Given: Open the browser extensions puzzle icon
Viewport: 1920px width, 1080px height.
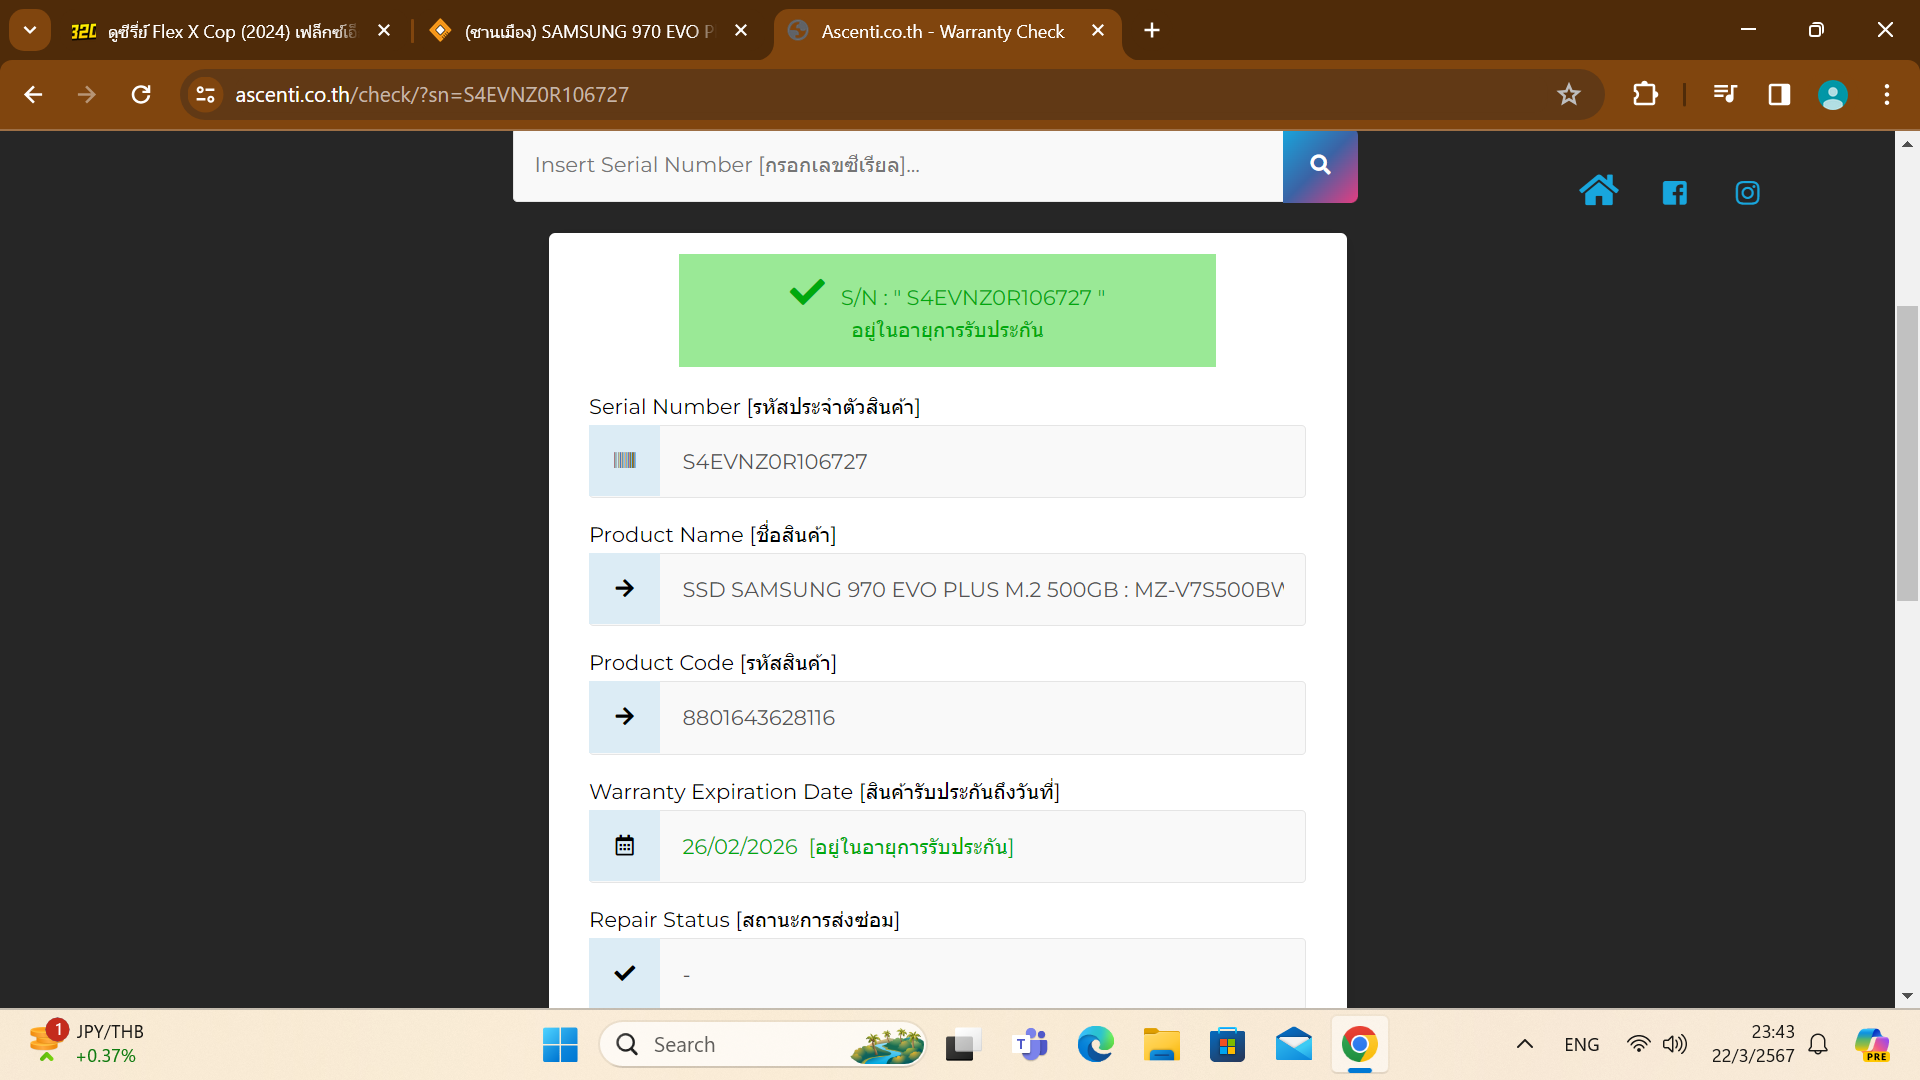Looking at the screenshot, I should tap(1645, 94).
